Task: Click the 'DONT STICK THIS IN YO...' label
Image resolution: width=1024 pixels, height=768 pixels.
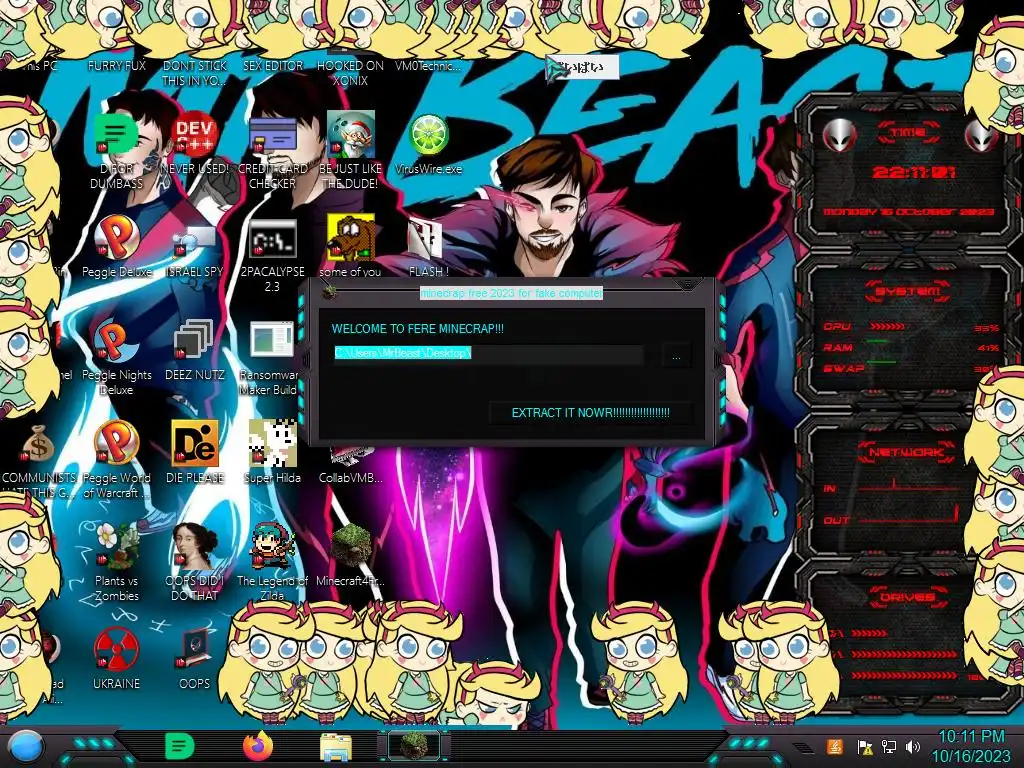Action: point(194,73)
